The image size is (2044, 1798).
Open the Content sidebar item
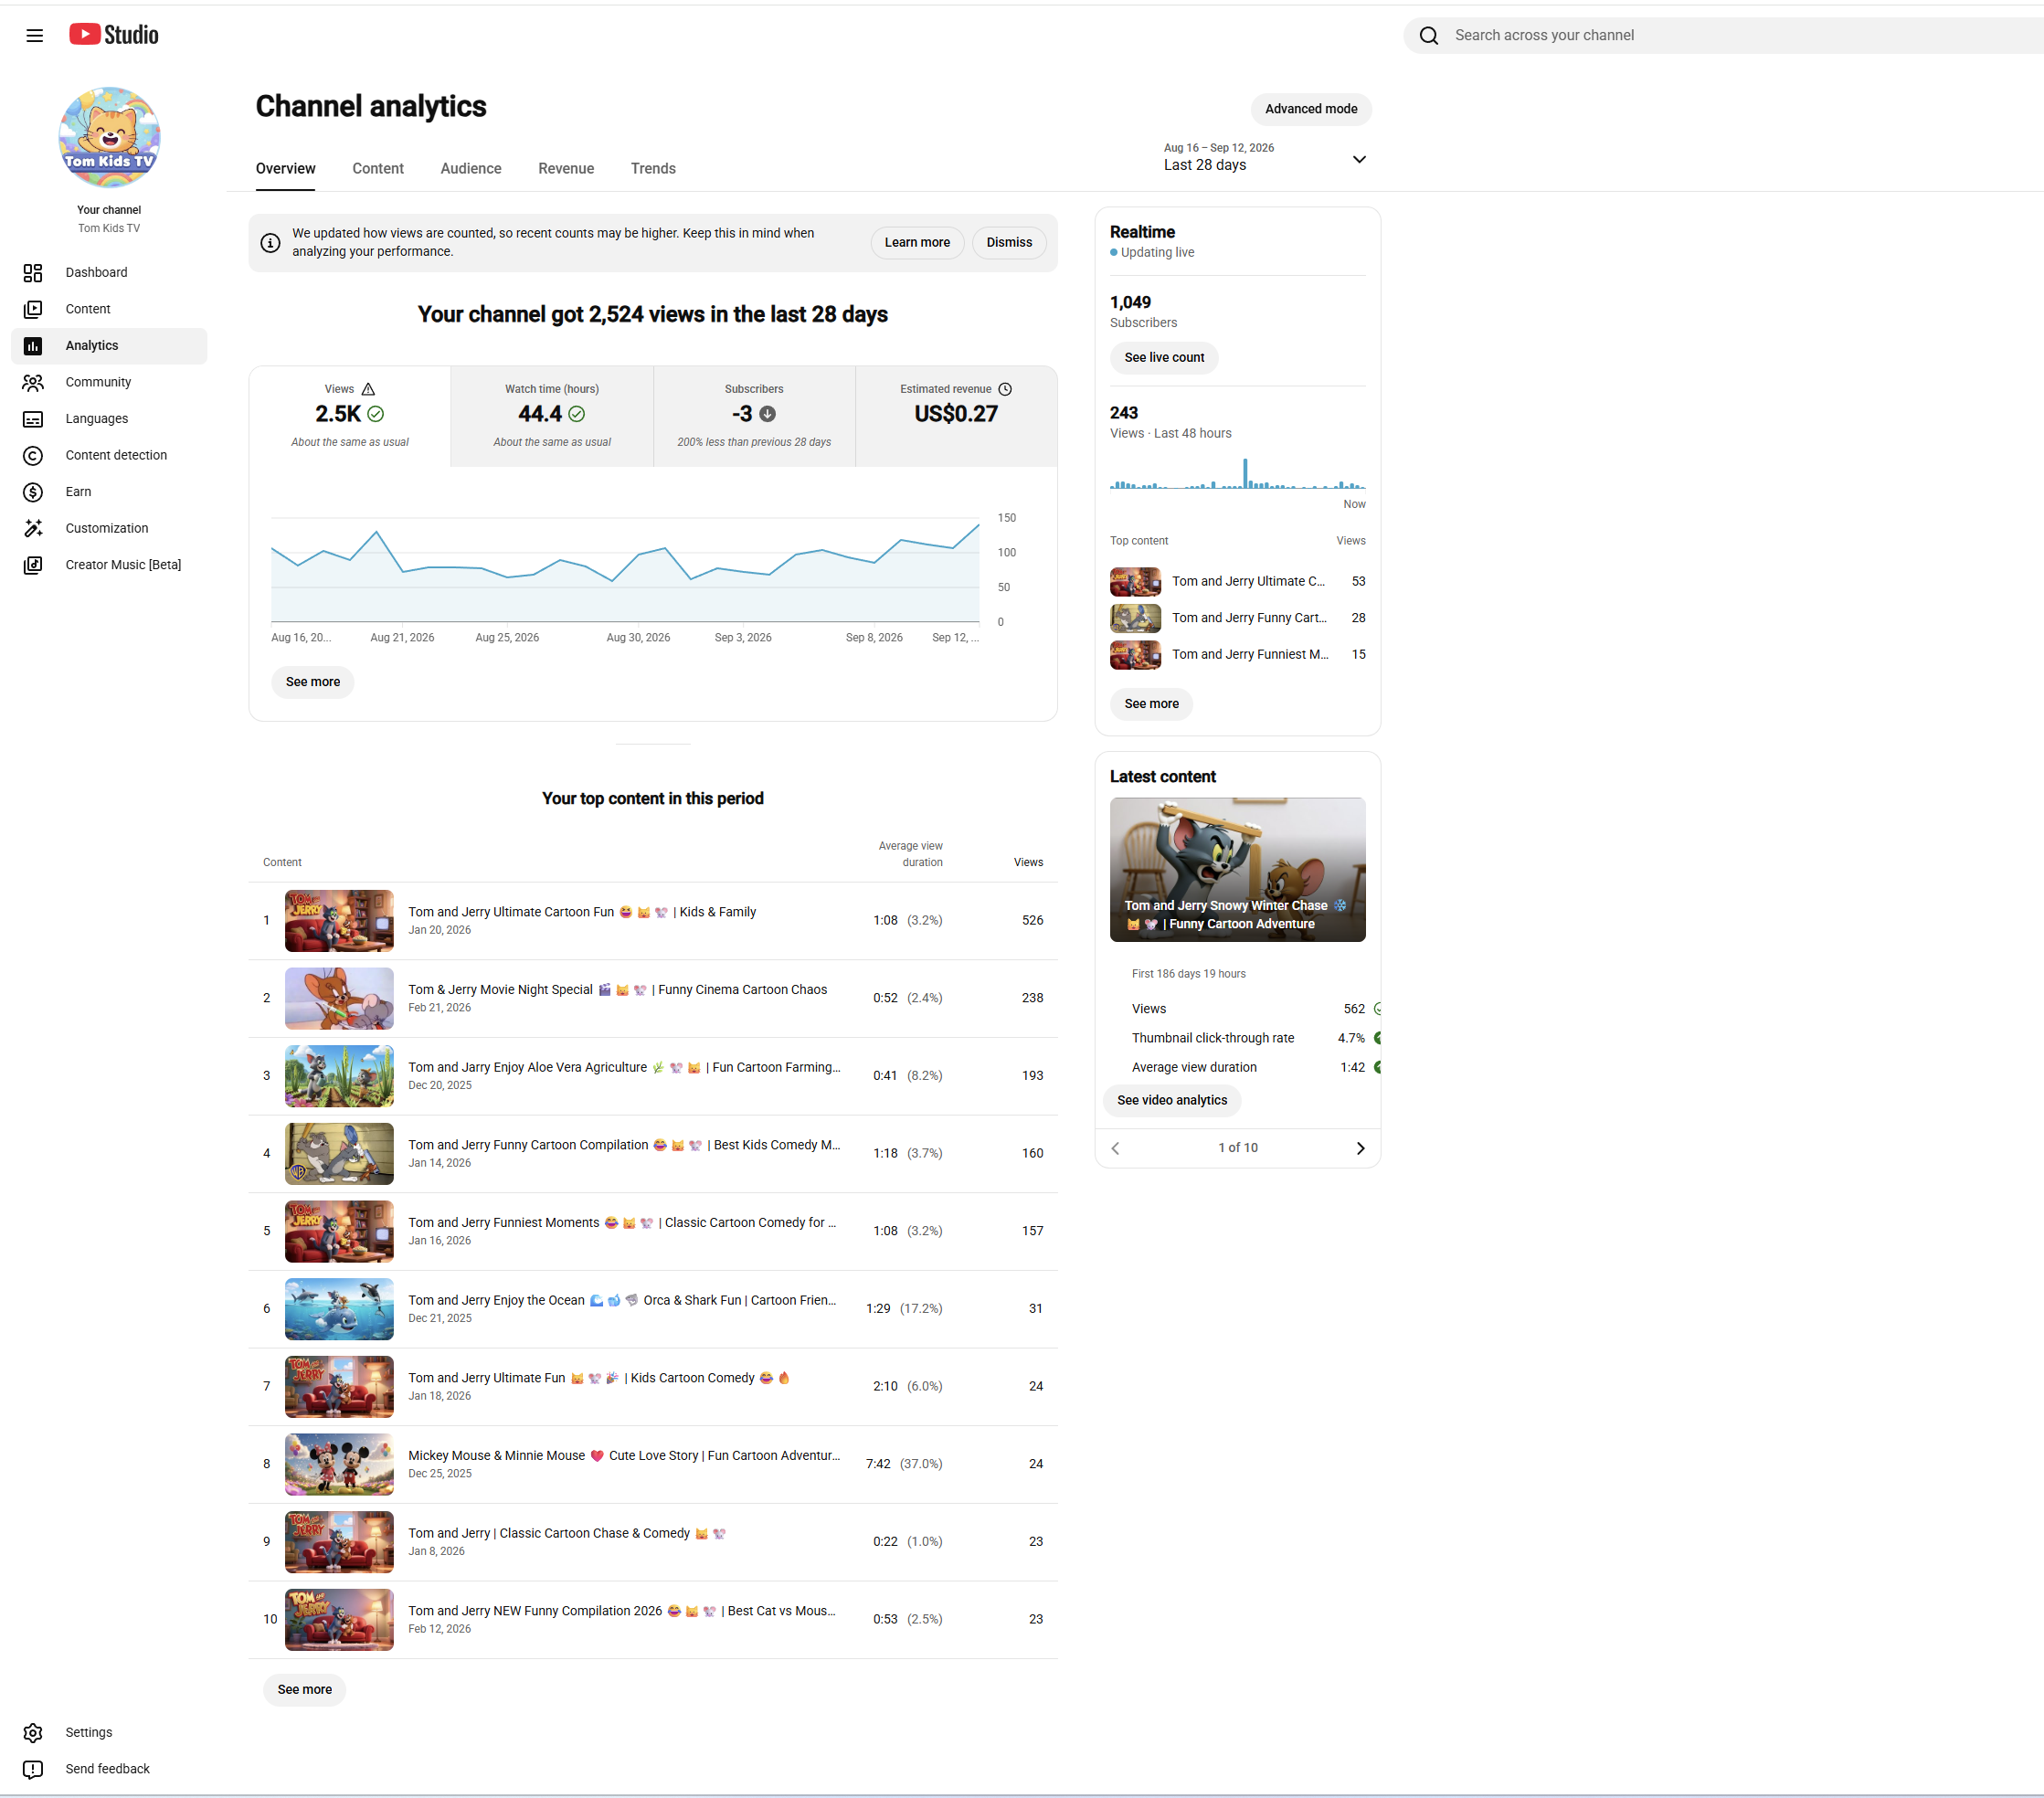pyautogui.click(x=109, y=309)
